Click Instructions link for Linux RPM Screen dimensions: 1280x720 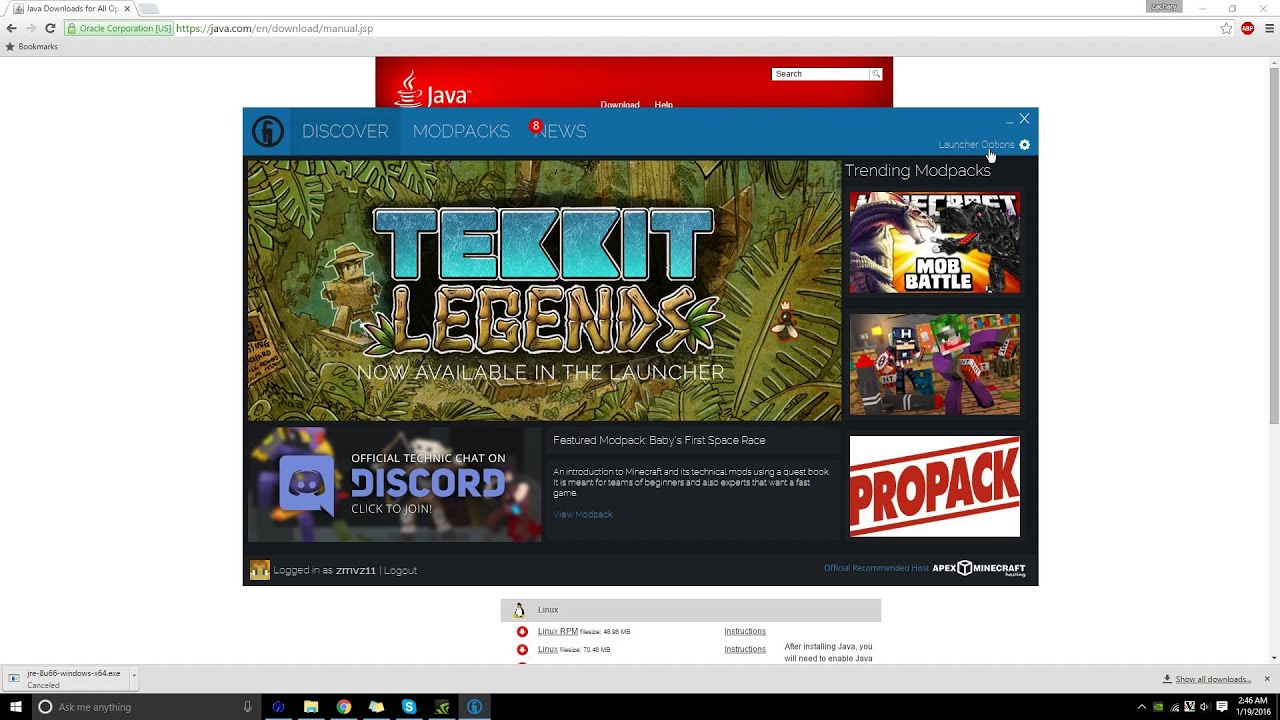[x=745, y=632]
